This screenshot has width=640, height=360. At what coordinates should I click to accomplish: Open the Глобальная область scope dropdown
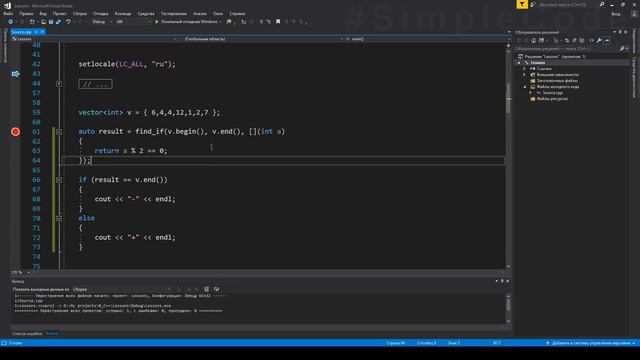point(261,39)
